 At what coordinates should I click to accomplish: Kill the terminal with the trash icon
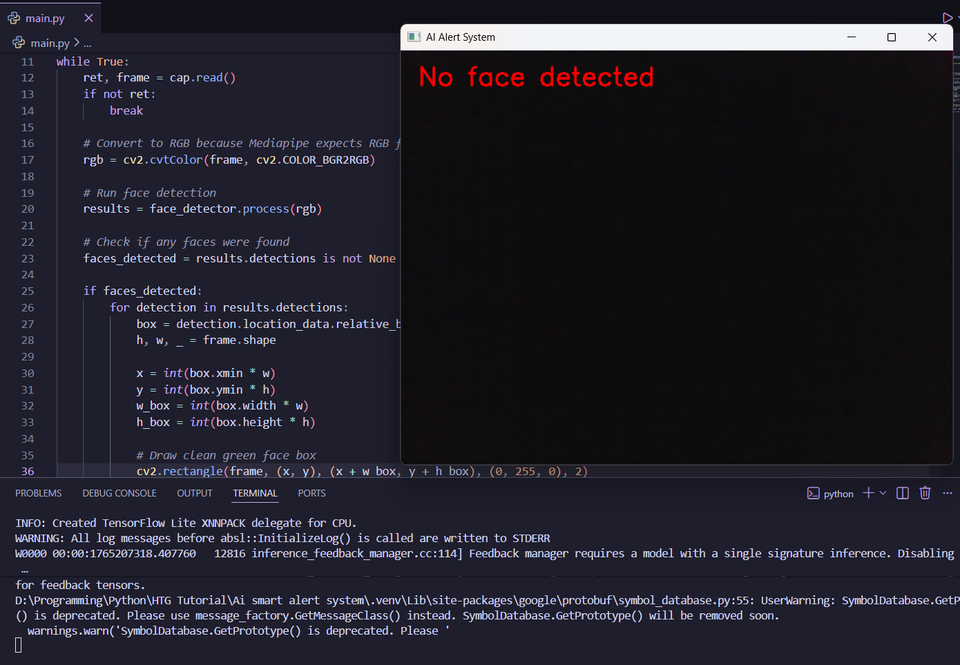click(925, 493)
